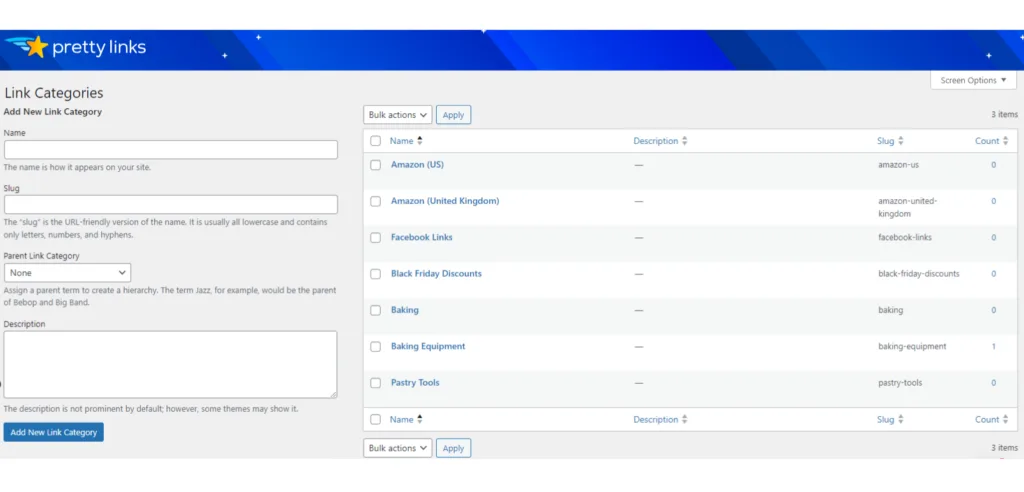Tick the Baking Equipment checkbox
The height and width of the screenshot is (492, 1024).
tap(376, 347)
